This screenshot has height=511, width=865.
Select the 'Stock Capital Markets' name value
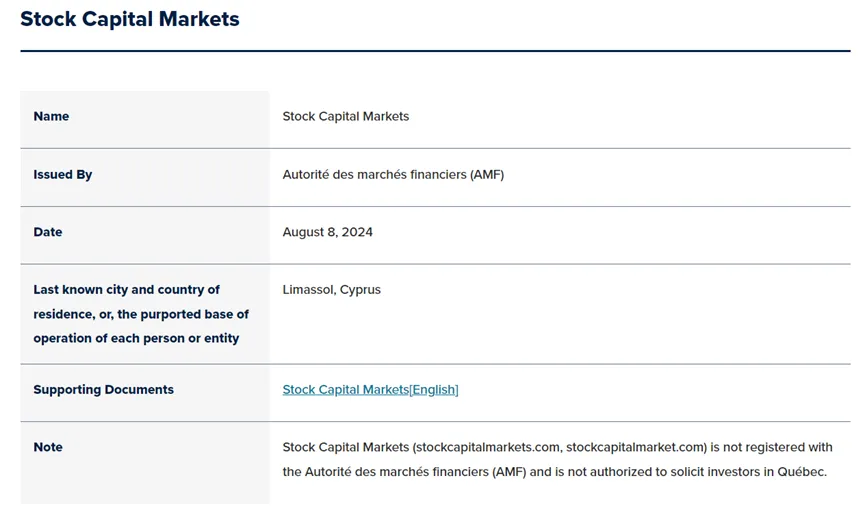tap(346, 116)
